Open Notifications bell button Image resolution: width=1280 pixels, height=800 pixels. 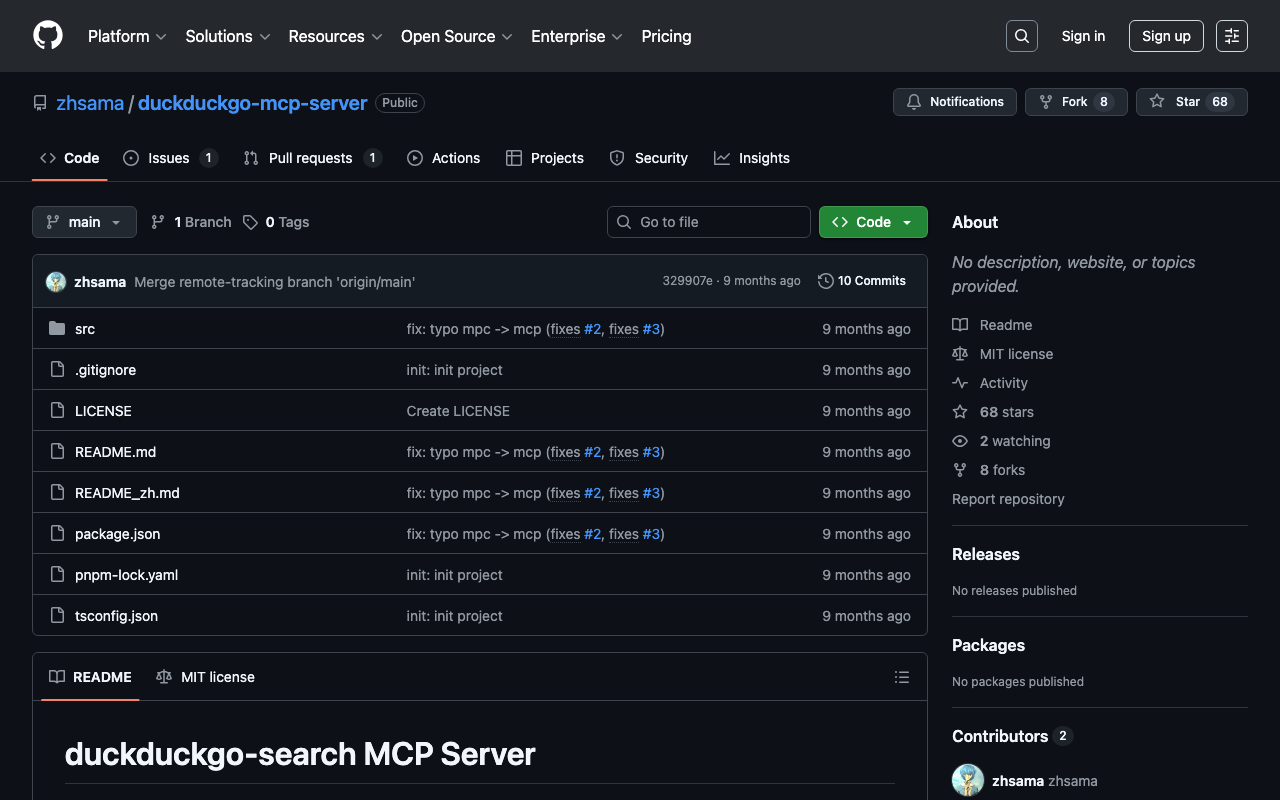(x=954, y=102)
